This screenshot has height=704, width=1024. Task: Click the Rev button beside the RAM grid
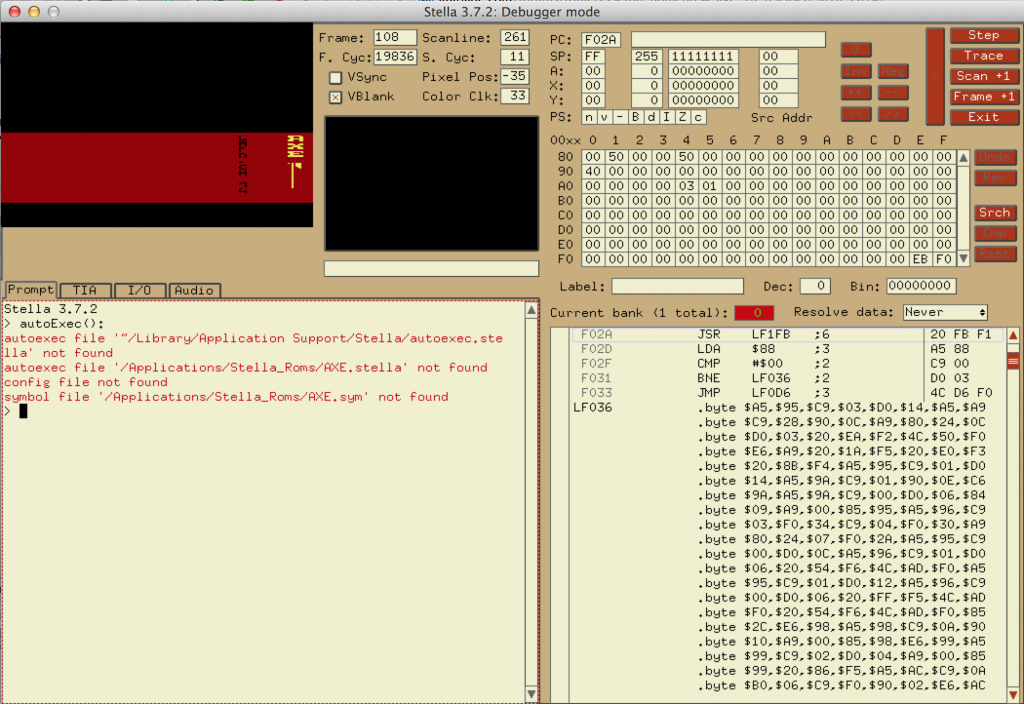(x=995, y=178)
